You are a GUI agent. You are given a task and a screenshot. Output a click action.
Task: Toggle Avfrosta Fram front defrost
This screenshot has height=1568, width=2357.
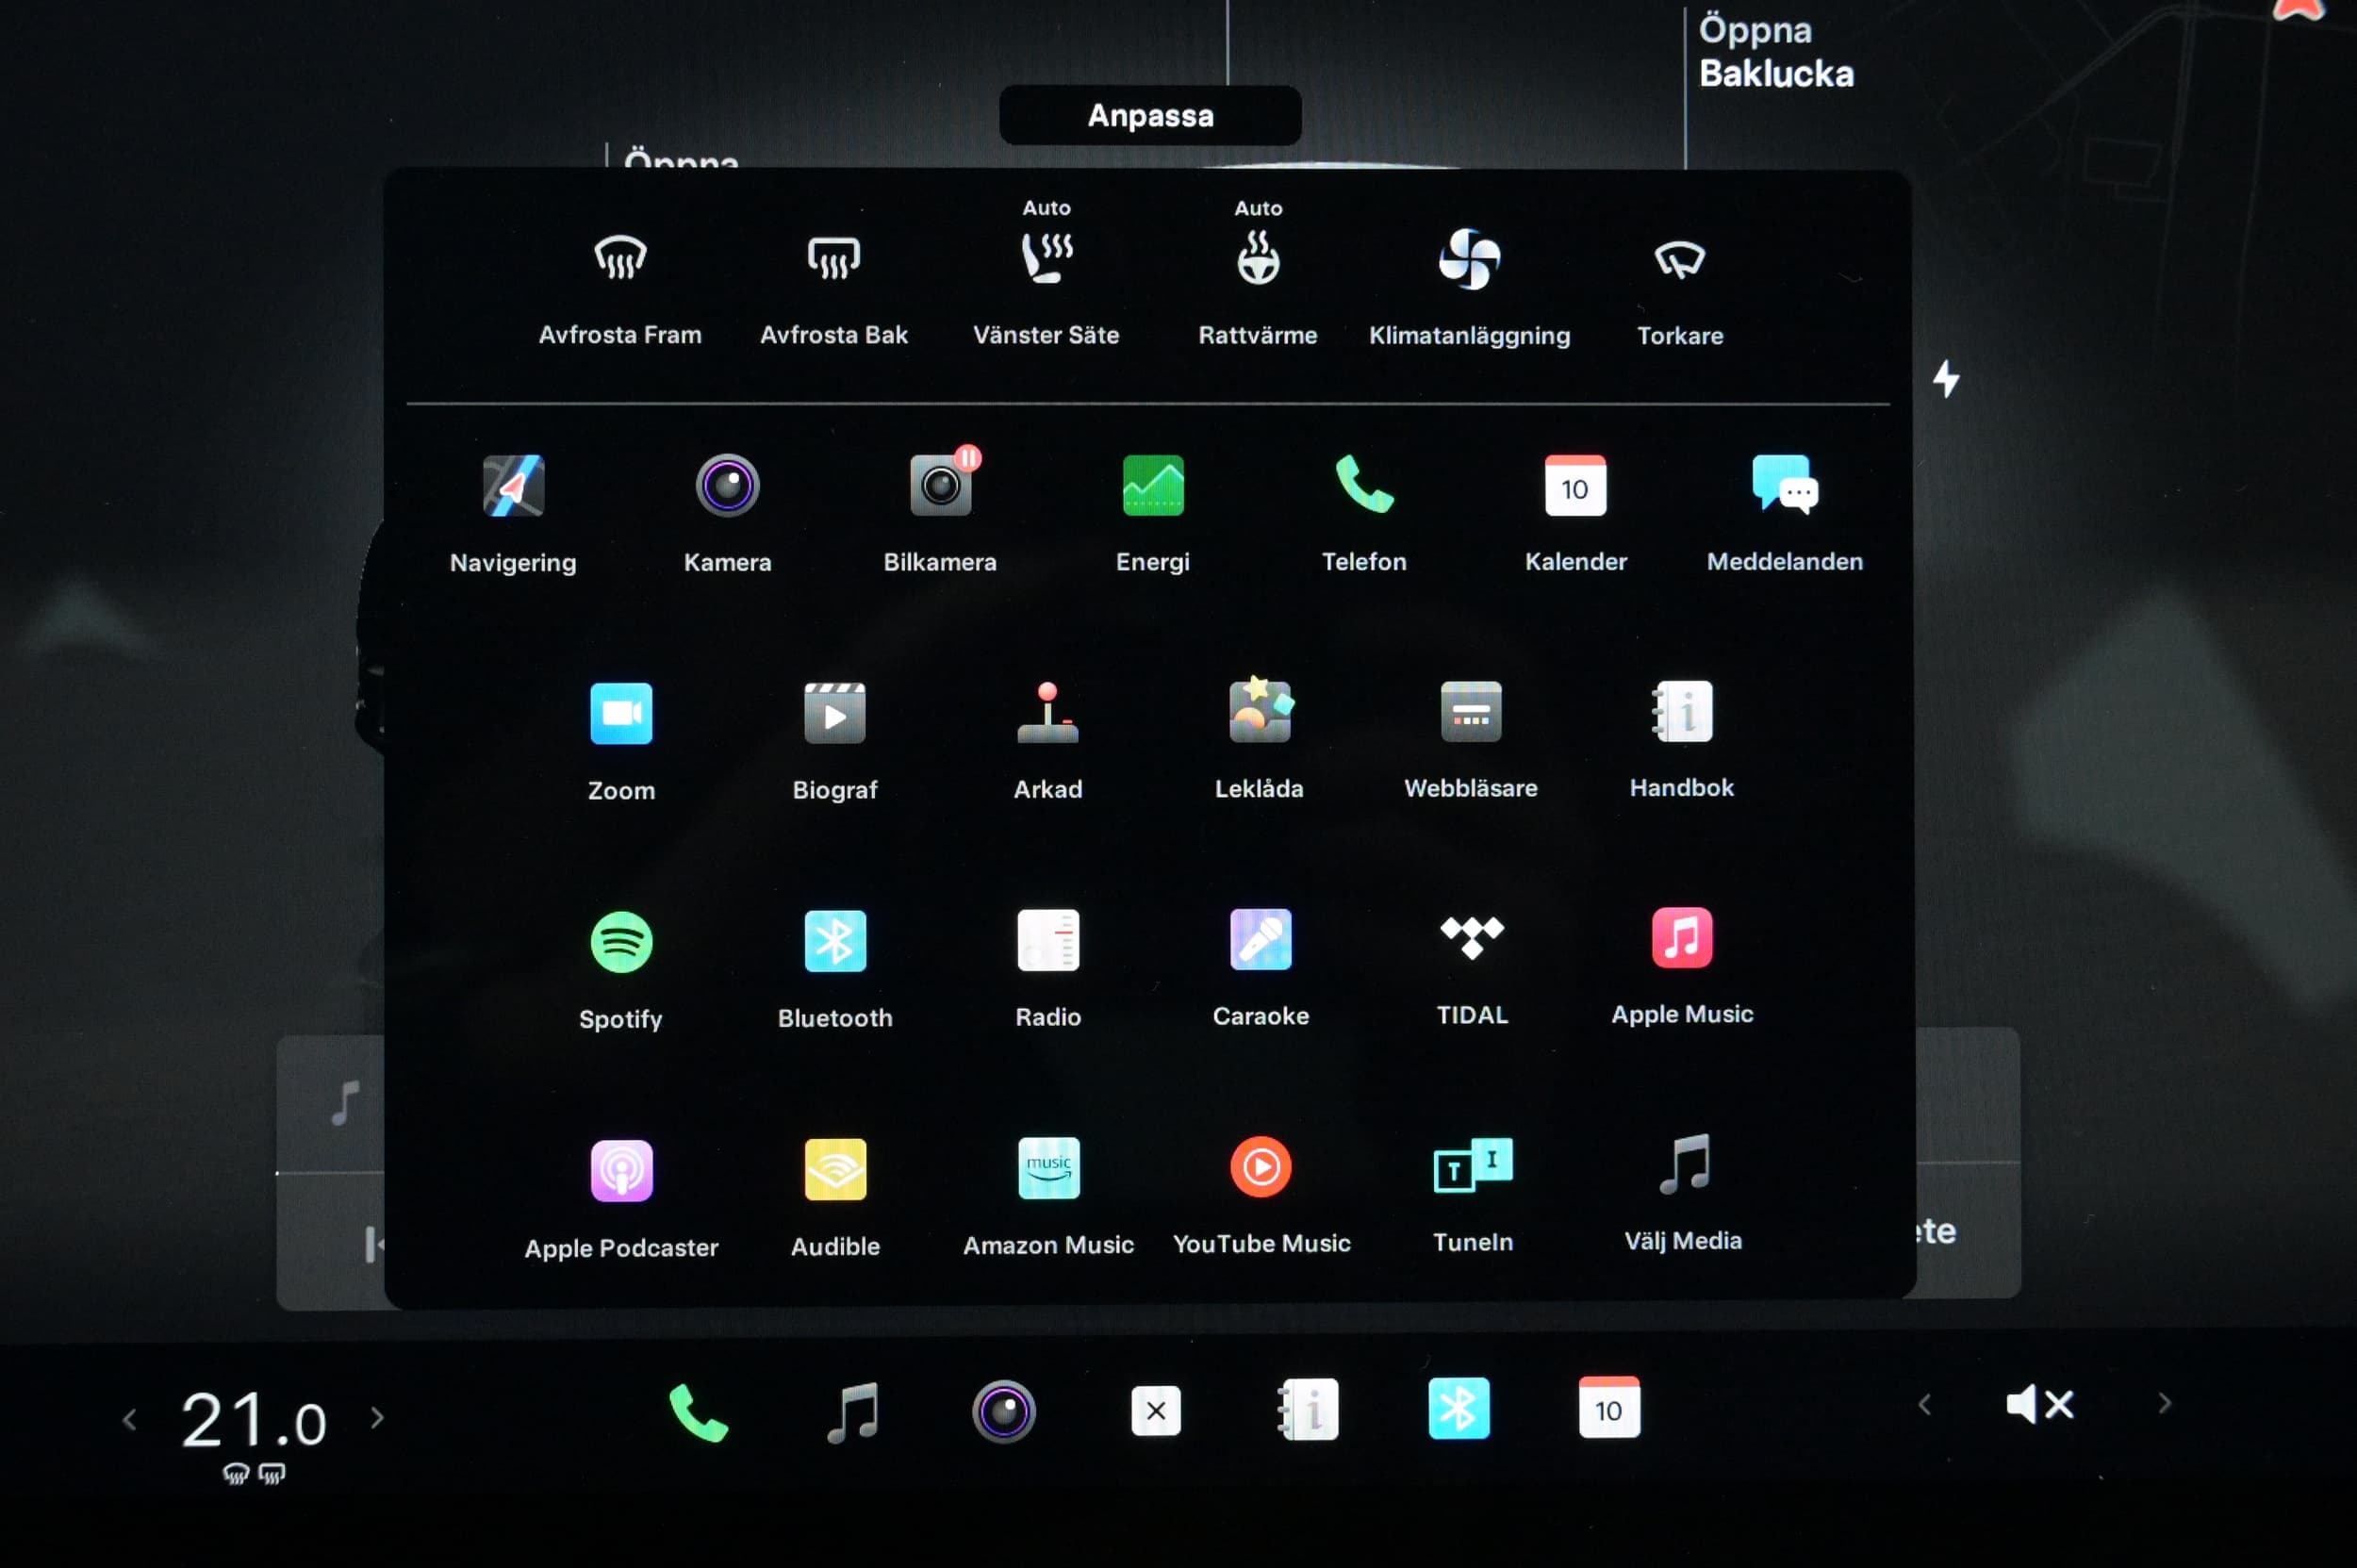pyautogui.click(x=620, y=258)
